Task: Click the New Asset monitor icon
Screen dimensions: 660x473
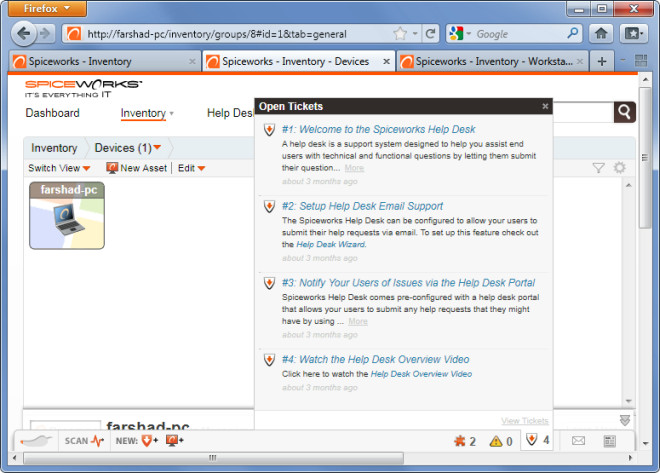Action: [112, 168]
